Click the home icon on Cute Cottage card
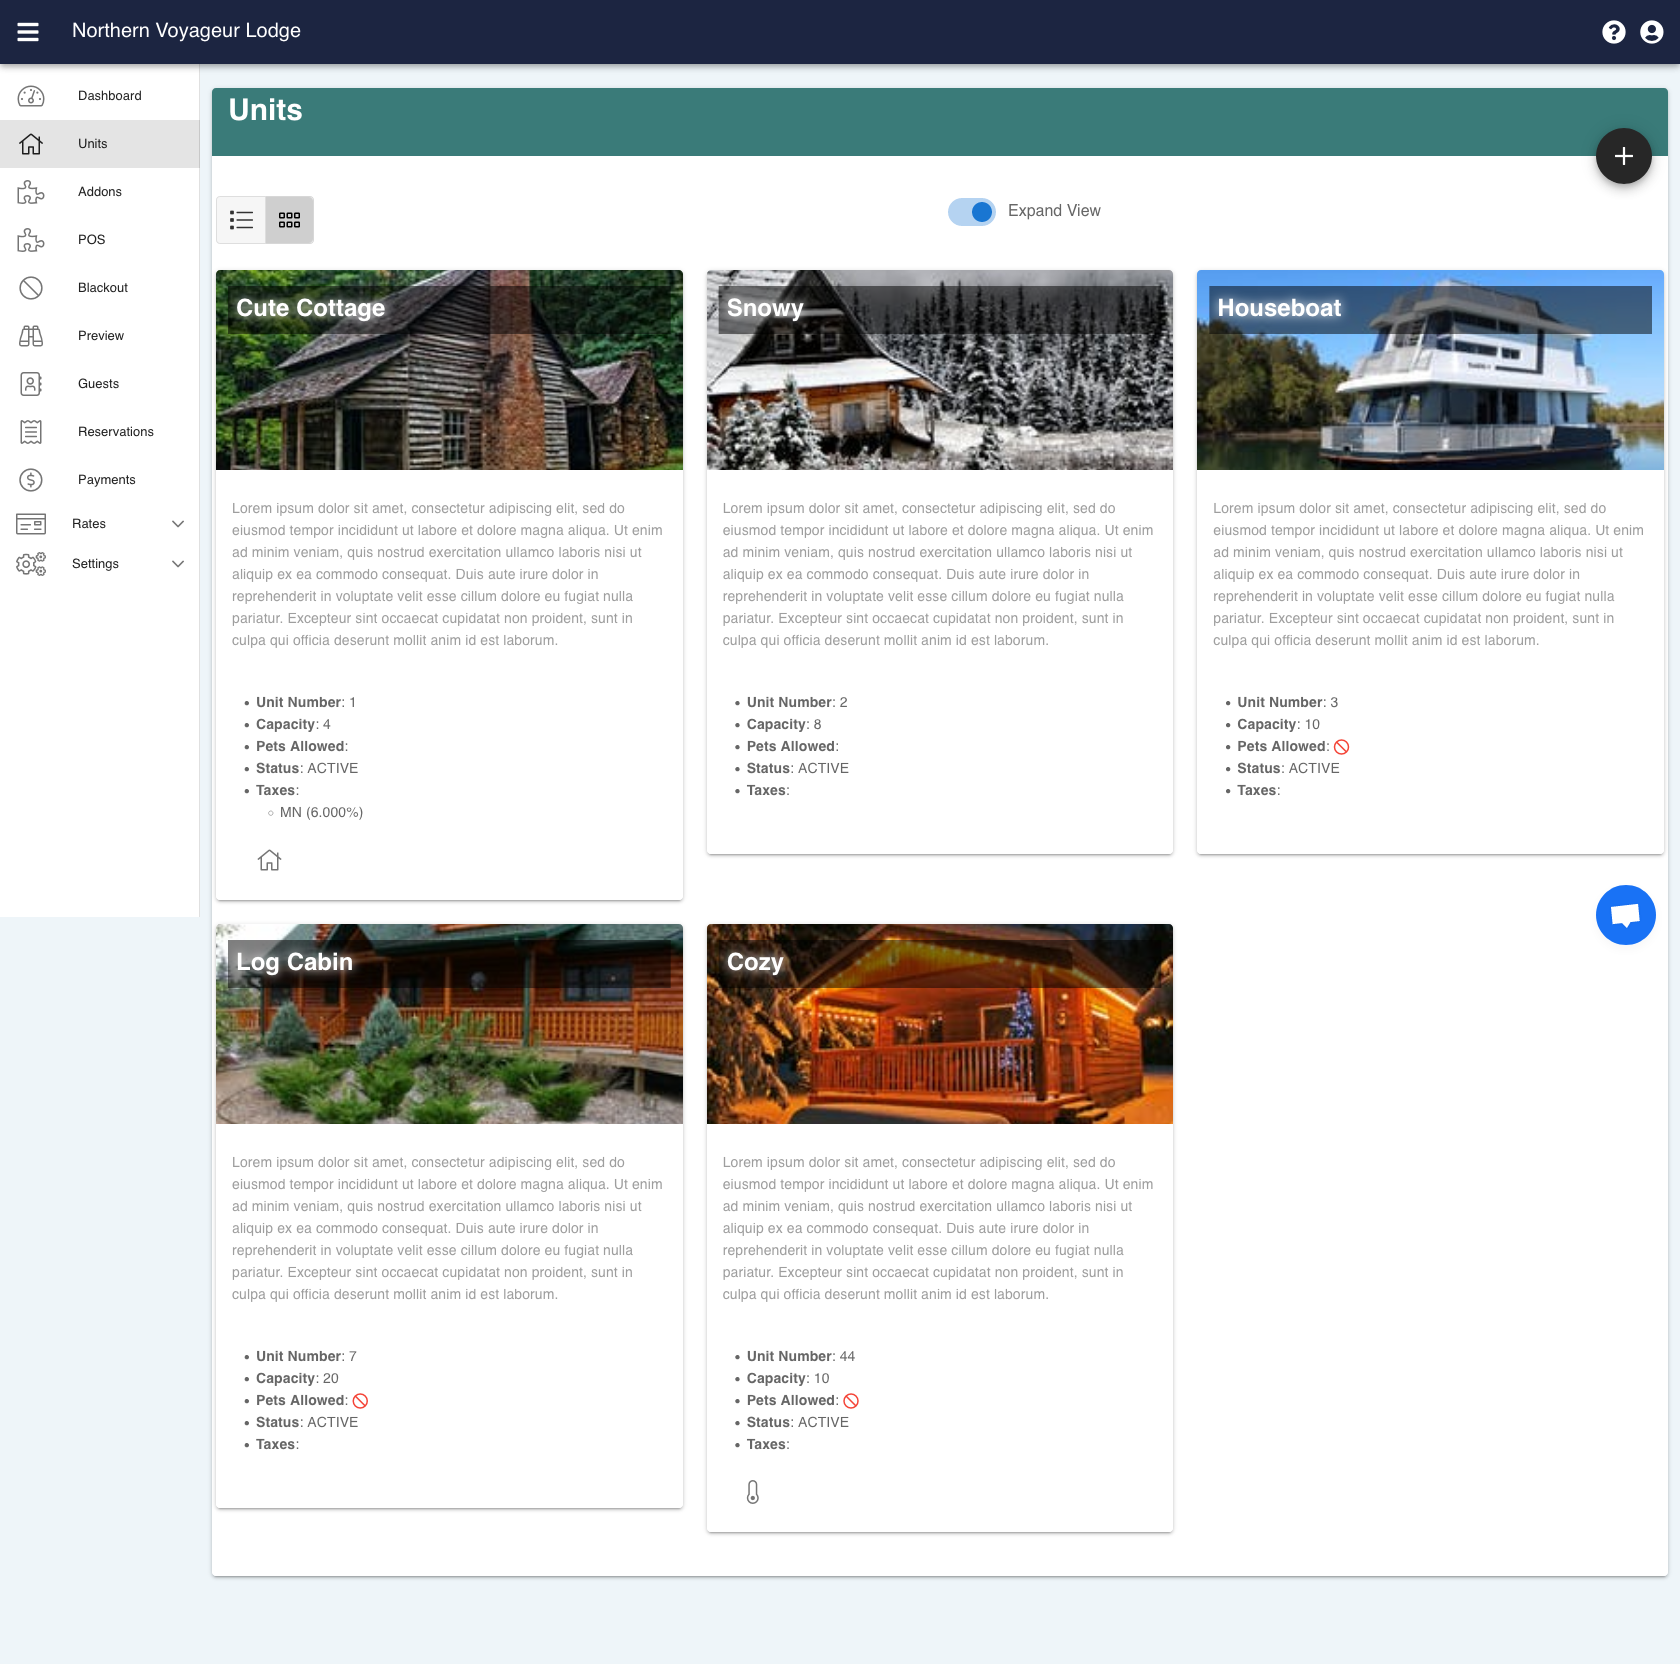 [269, 860]
